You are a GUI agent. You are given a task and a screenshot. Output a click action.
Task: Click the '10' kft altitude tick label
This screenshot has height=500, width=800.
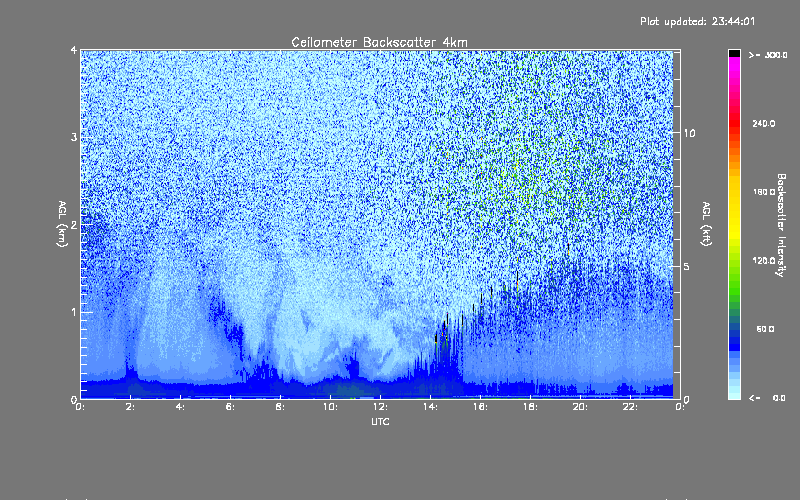point(689,133)
